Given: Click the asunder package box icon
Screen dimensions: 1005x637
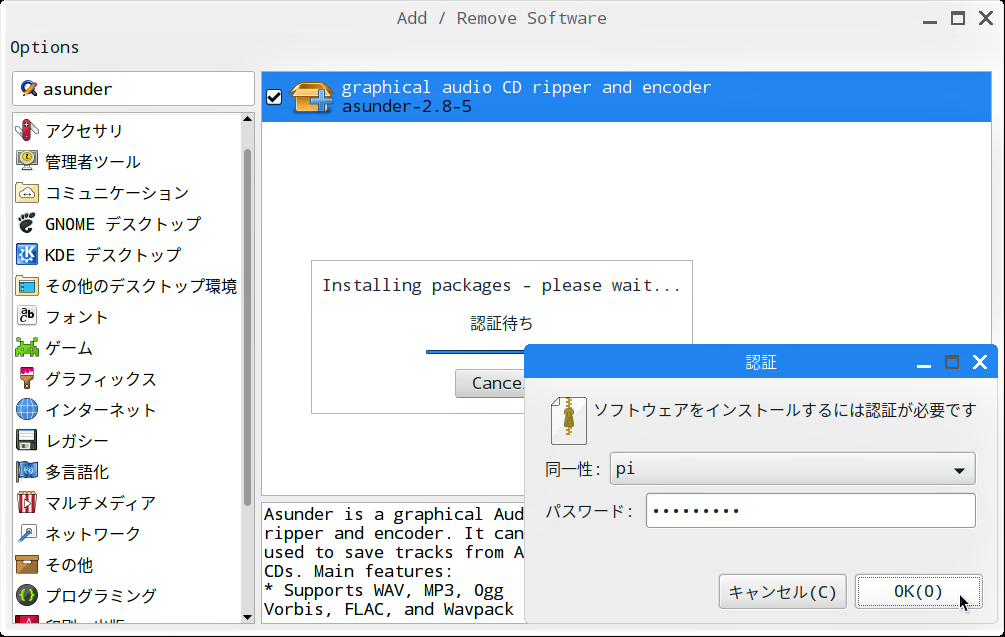Looking at the screenshot, I should [x=311, y=97].
